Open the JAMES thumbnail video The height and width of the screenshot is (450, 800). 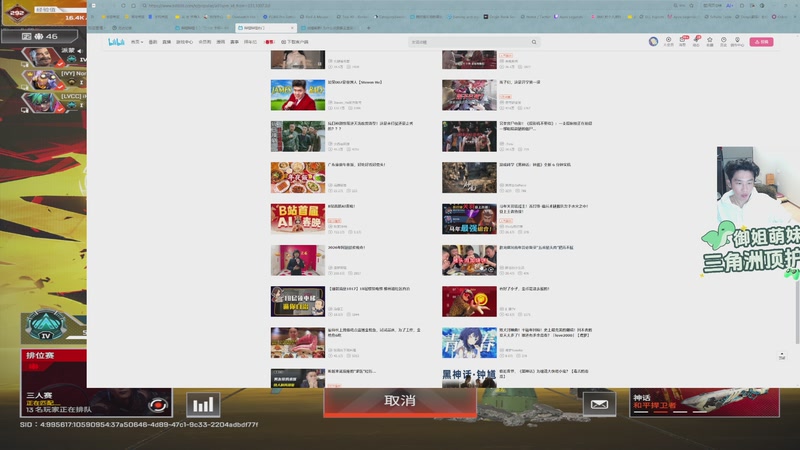(298, 95)
